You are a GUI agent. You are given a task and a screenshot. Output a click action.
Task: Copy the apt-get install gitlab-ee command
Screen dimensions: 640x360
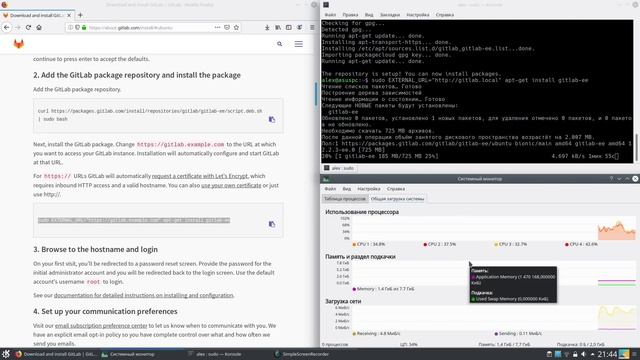tap(272, 224)
